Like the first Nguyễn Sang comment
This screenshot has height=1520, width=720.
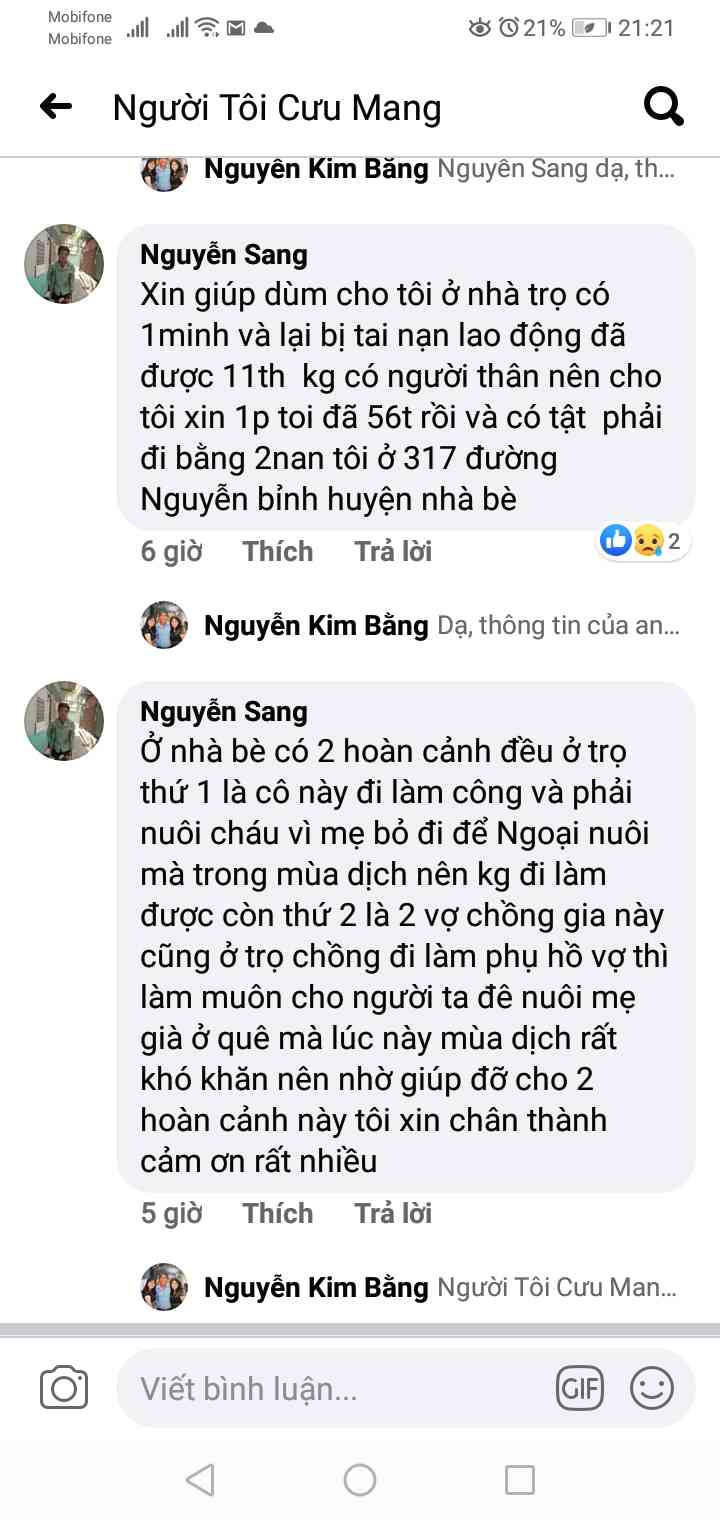[278, 551]
